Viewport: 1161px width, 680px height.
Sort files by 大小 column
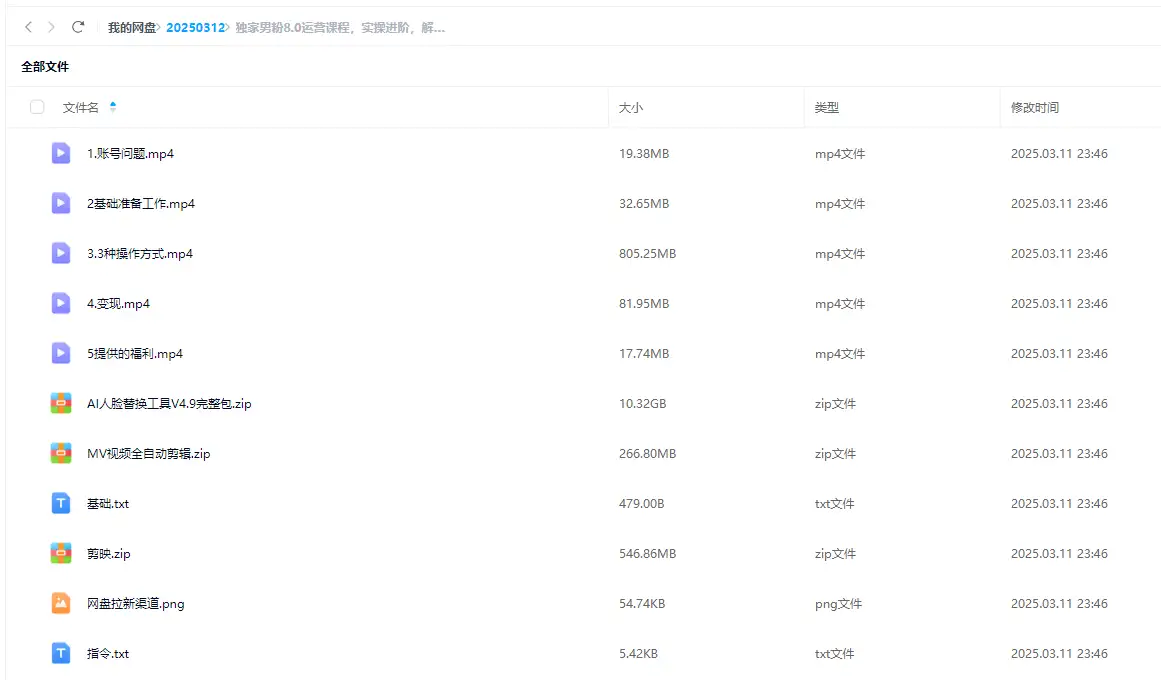click(x=631, y=107)
